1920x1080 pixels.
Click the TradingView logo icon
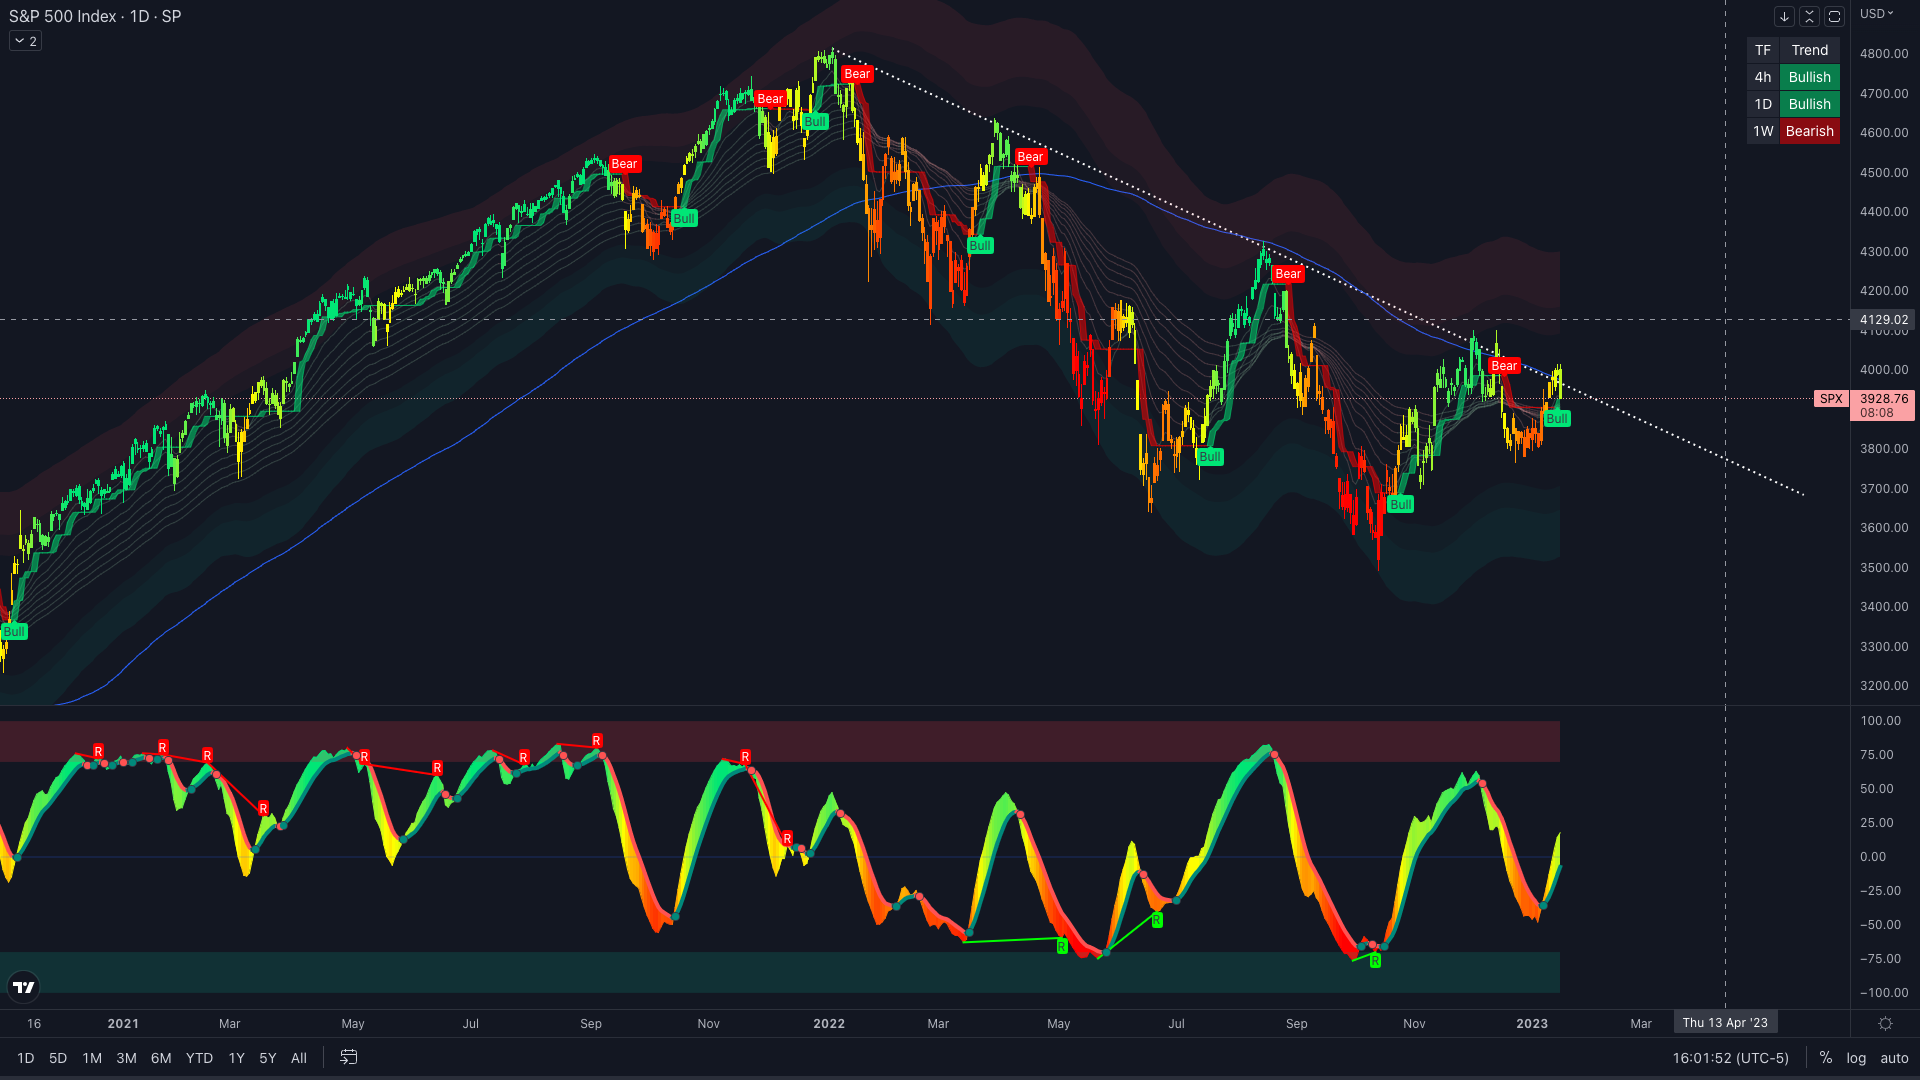point(23,987)
